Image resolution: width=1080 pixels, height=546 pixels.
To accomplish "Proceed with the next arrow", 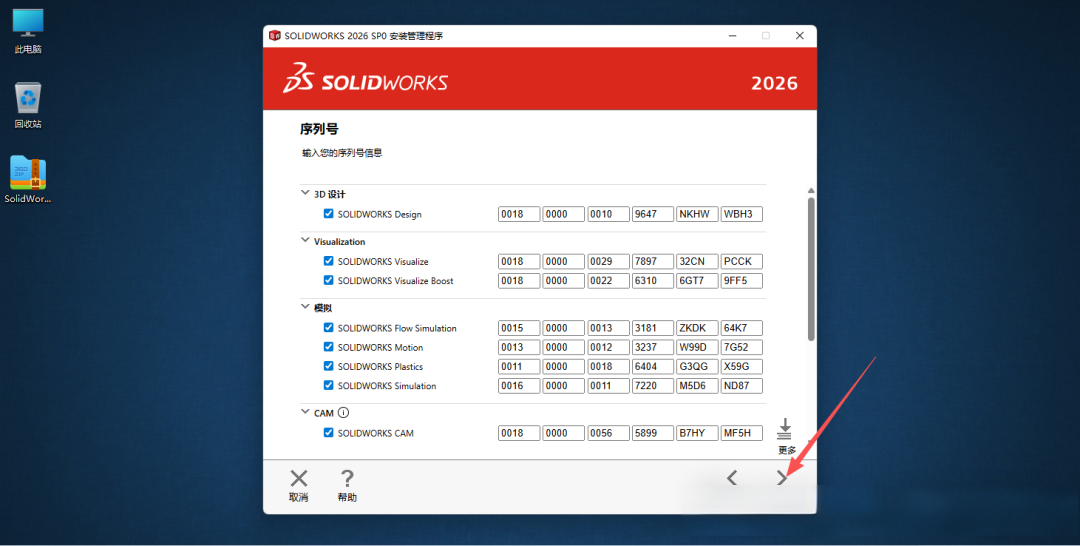I will tap(782, 477).
